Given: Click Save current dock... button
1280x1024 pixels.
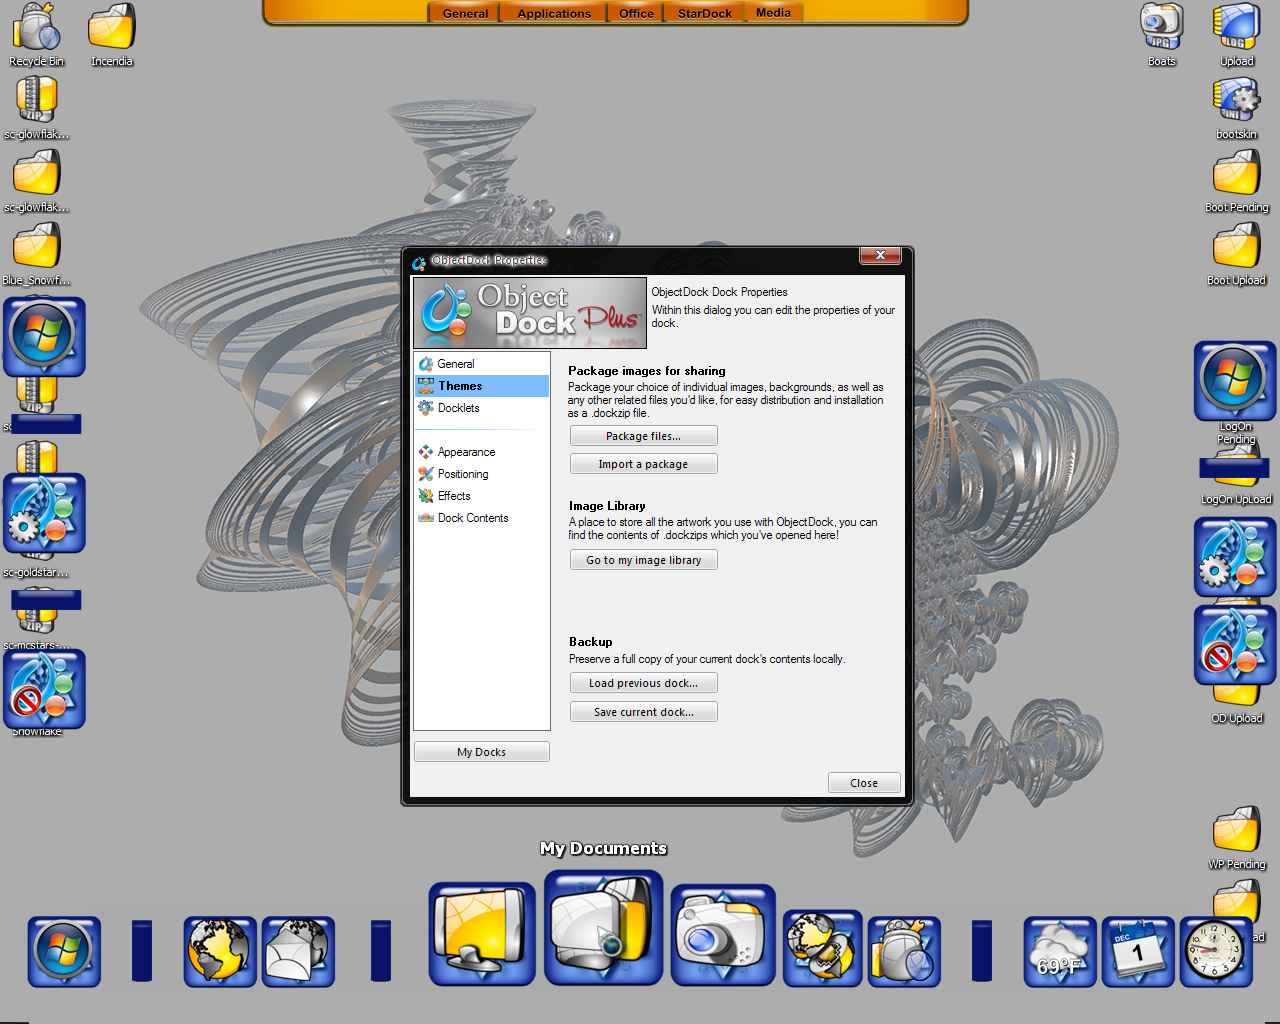Looking at the screenshot, I should (x=644, y=712).
